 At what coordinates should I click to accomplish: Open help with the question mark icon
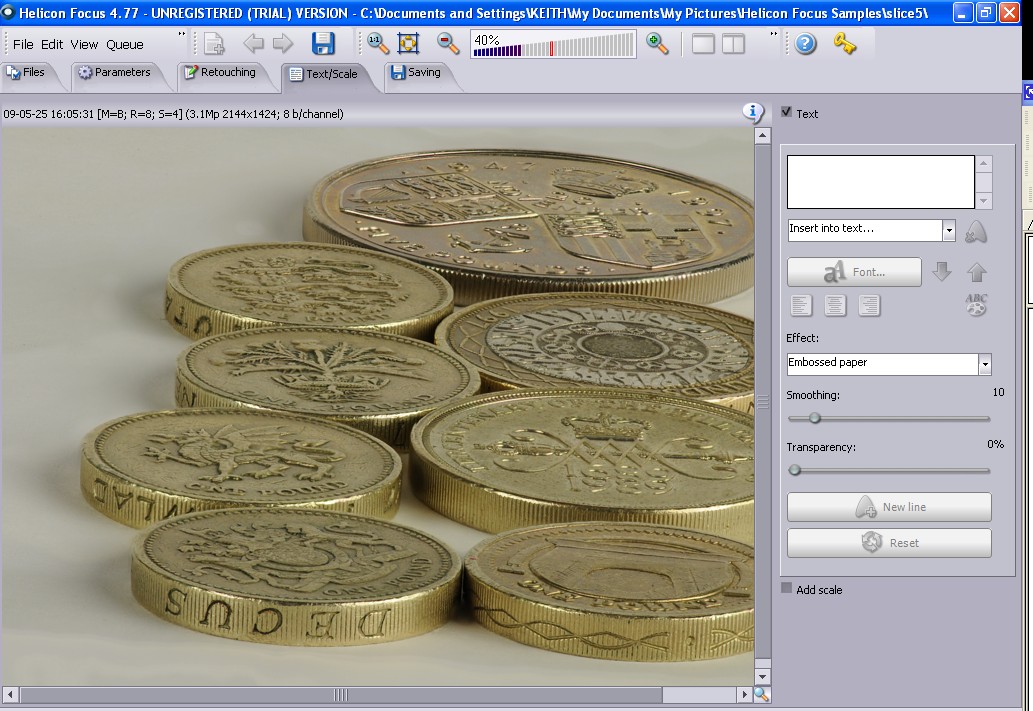tap(805, 44)
